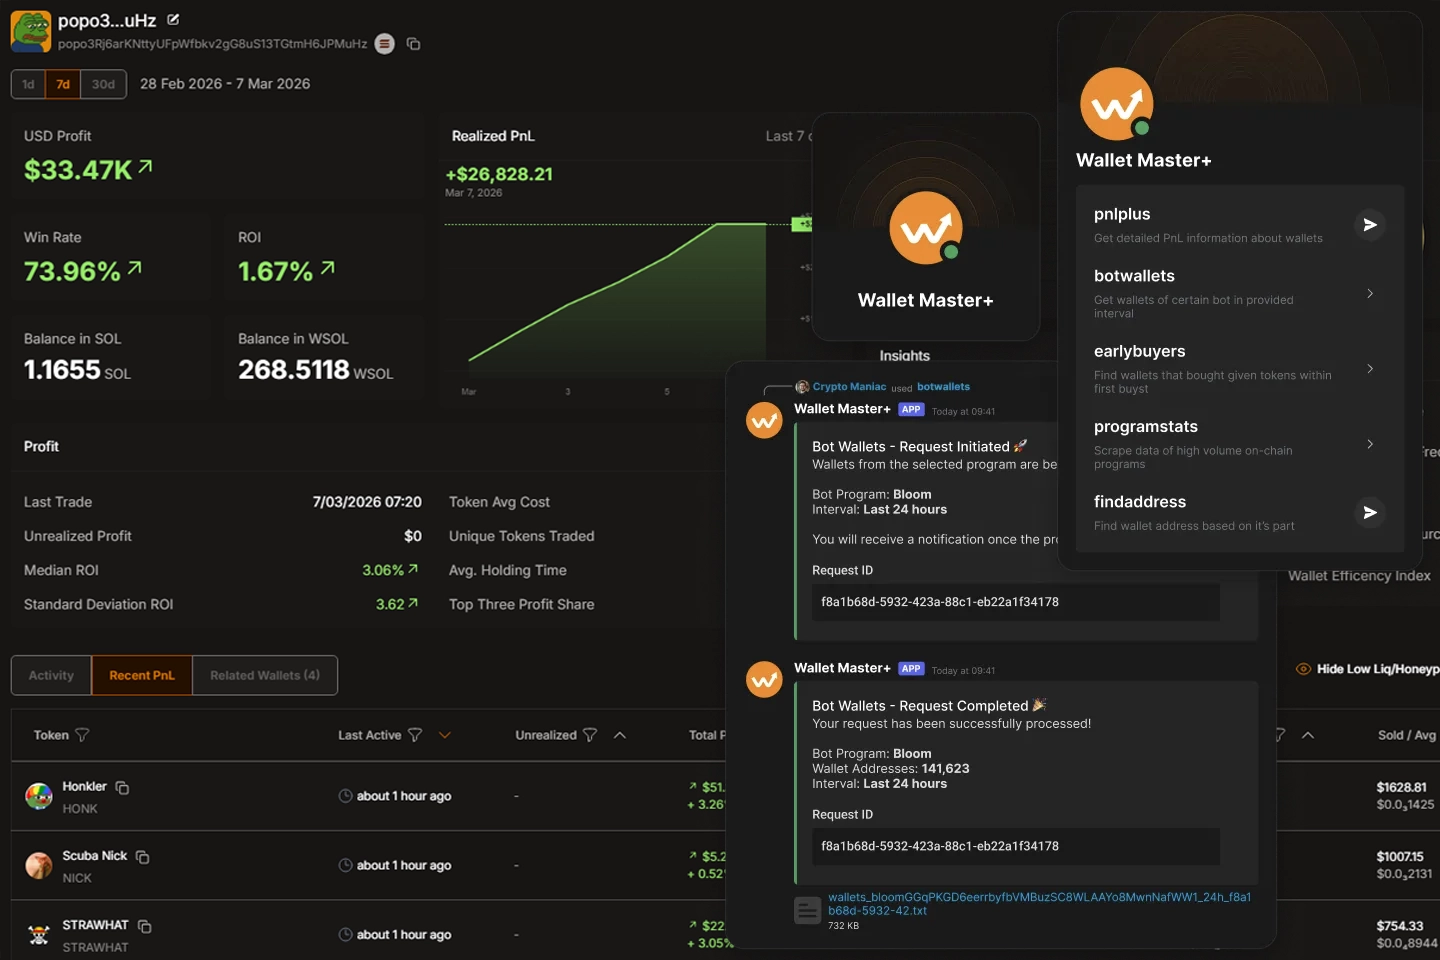This screenshot has height=960, width=1440.
Task: Download the wallets_bloom txt attachment
Action: pyautogui.click(x=1039, y=904)
